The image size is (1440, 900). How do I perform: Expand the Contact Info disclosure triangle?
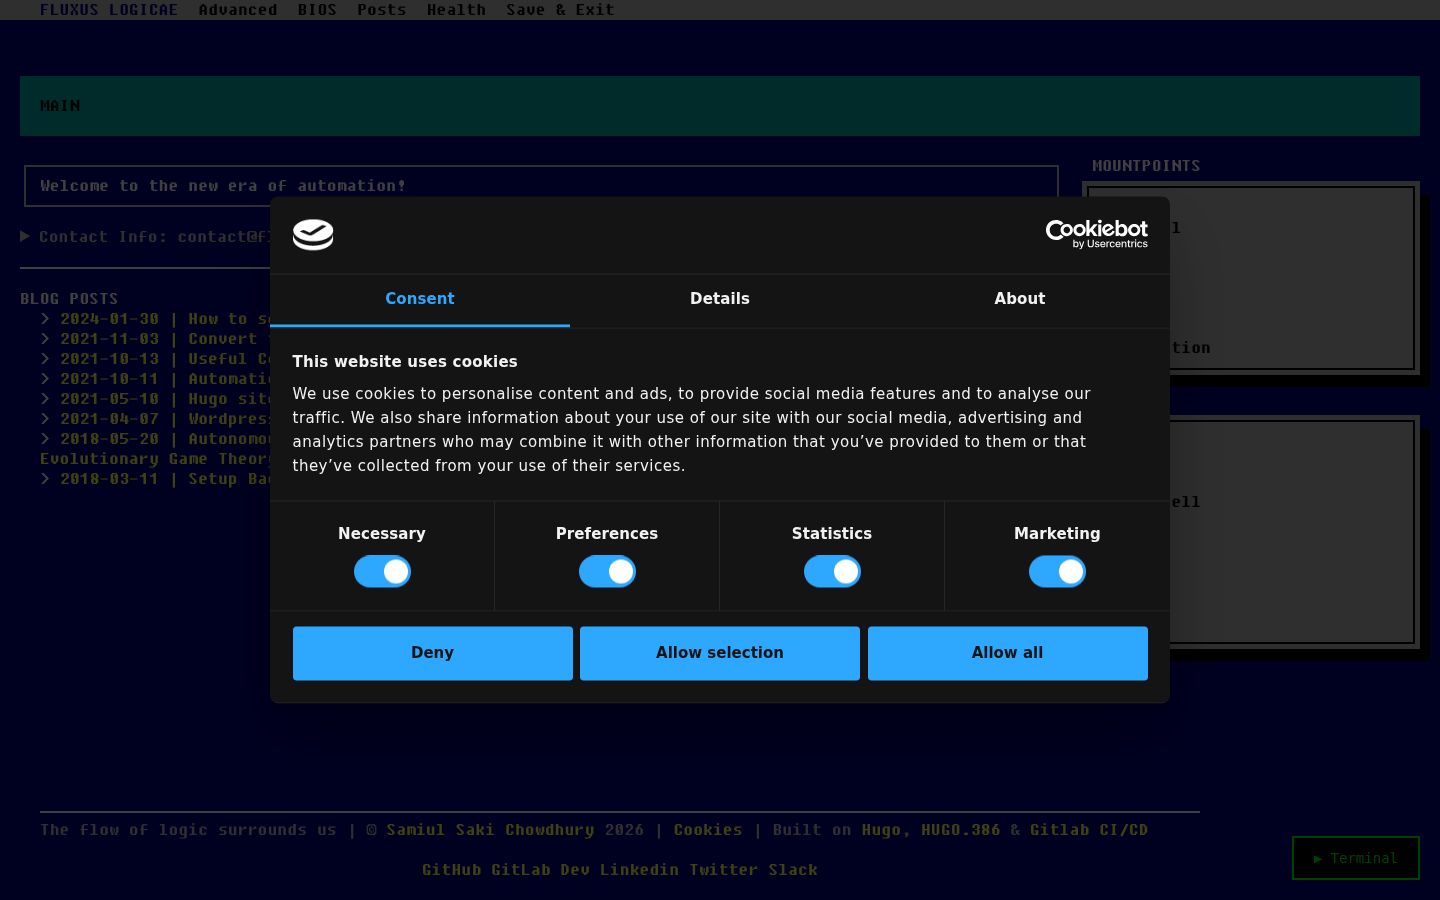click(x=25, y=236)
